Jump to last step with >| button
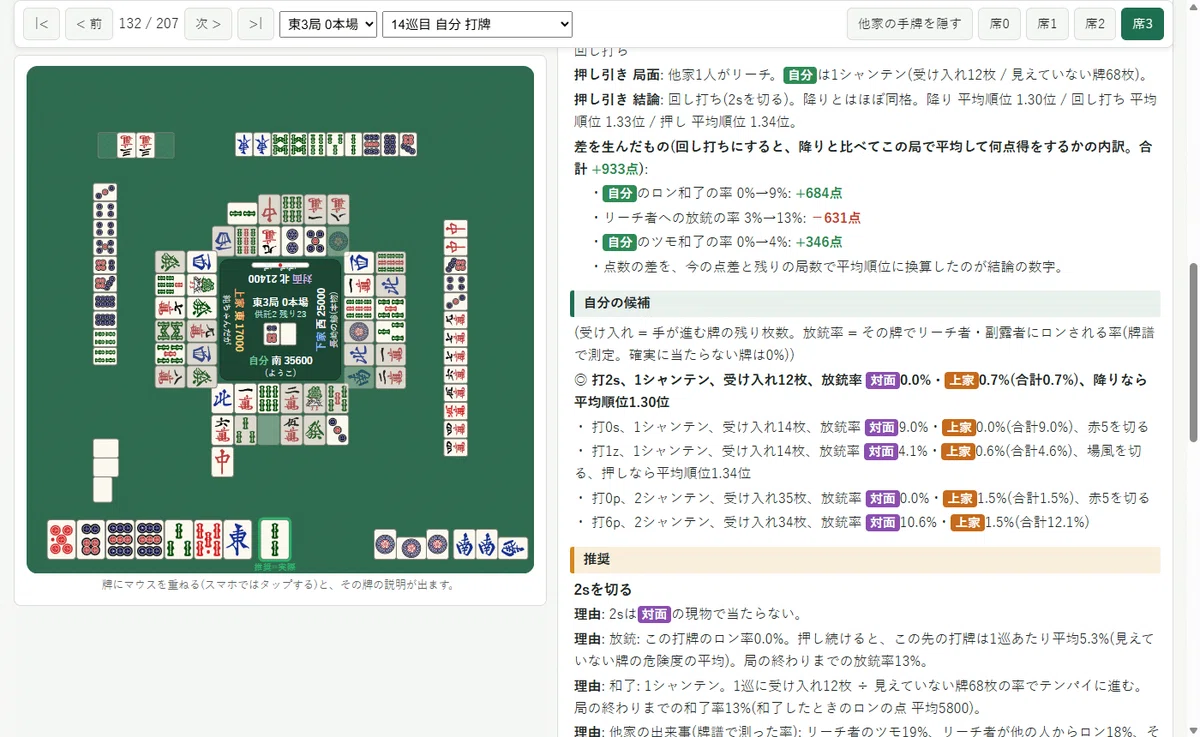The image size is (1200, 737). coord(255,24)
